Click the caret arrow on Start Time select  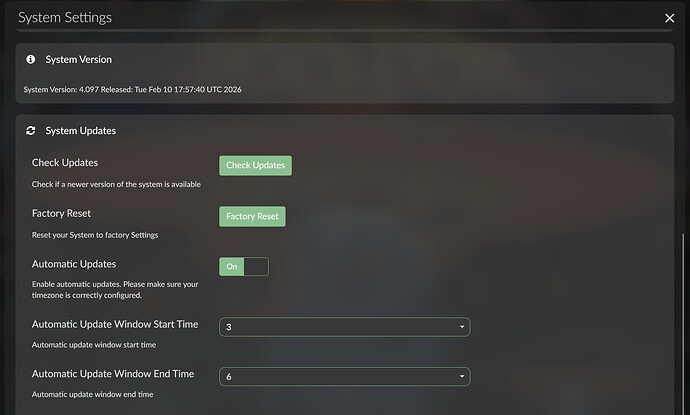(x=461, y=327)
